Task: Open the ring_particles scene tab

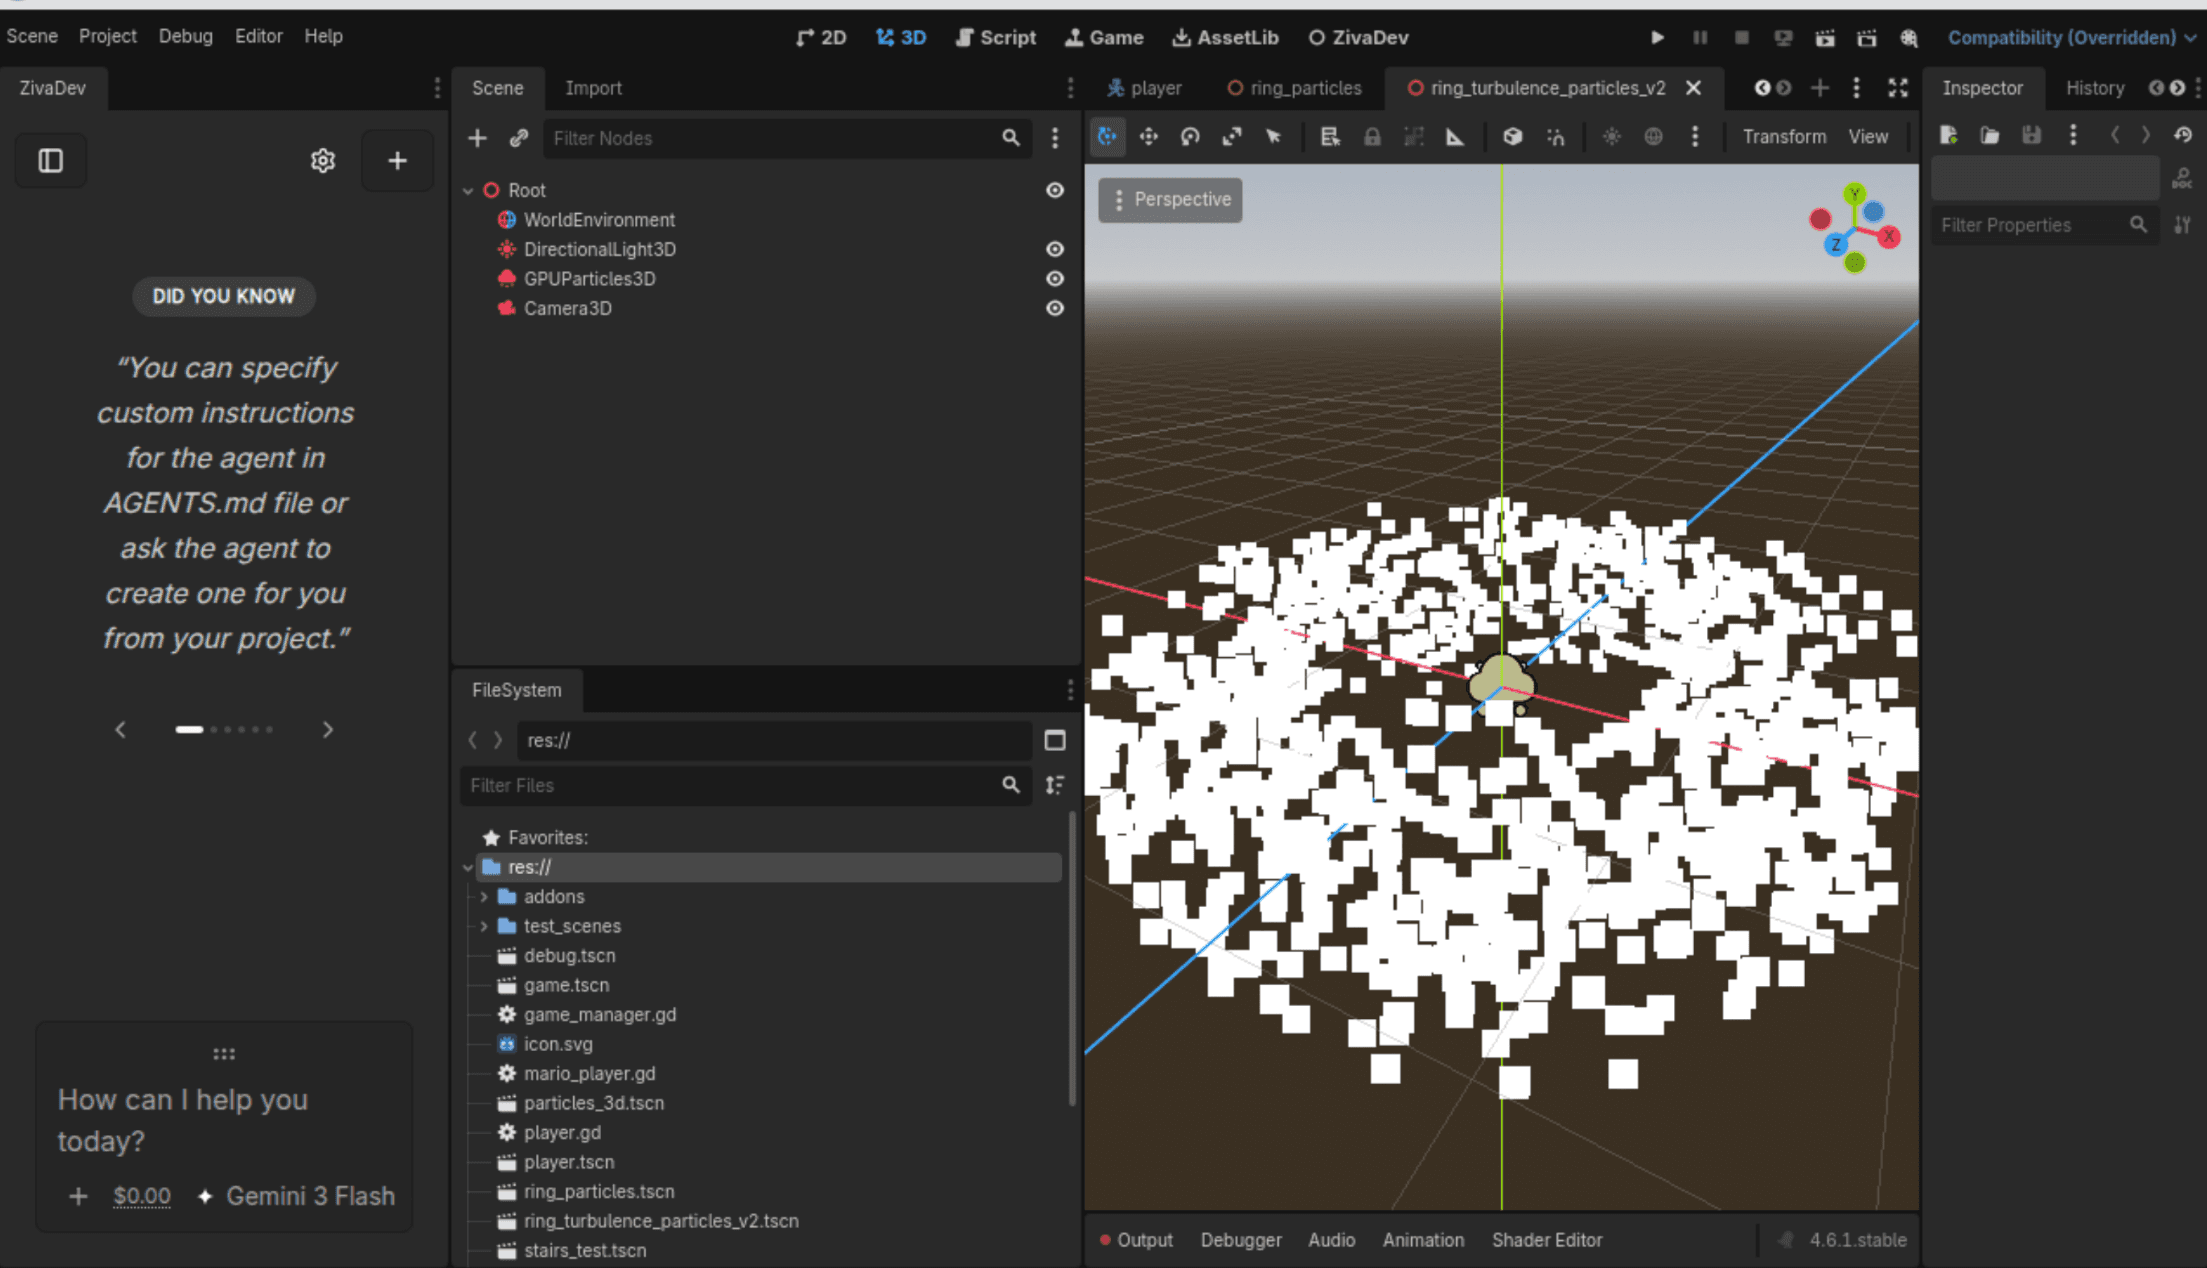Action: pyautogui.click(x=1295, y=88)
